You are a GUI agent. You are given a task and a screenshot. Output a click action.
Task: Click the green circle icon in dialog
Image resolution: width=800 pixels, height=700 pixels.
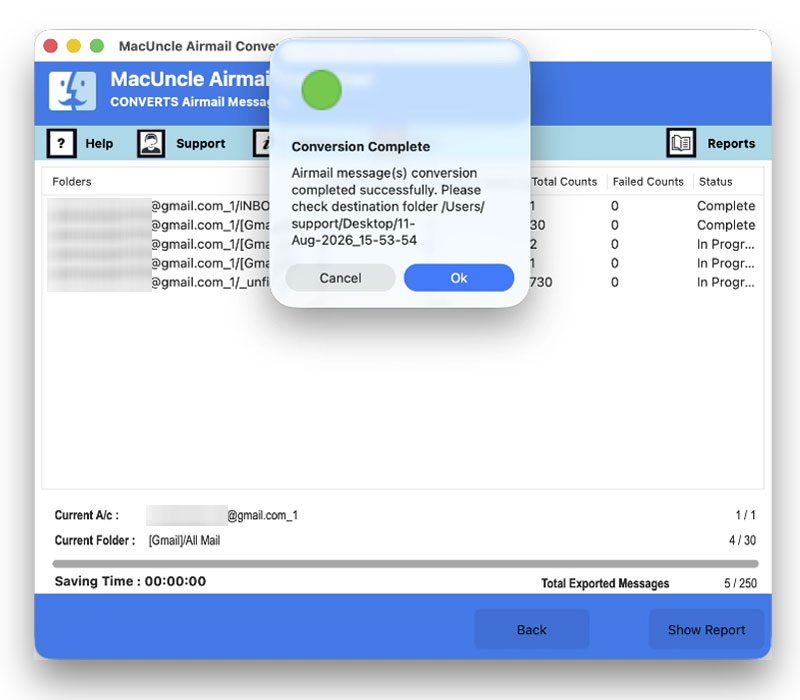pos(321,90)
